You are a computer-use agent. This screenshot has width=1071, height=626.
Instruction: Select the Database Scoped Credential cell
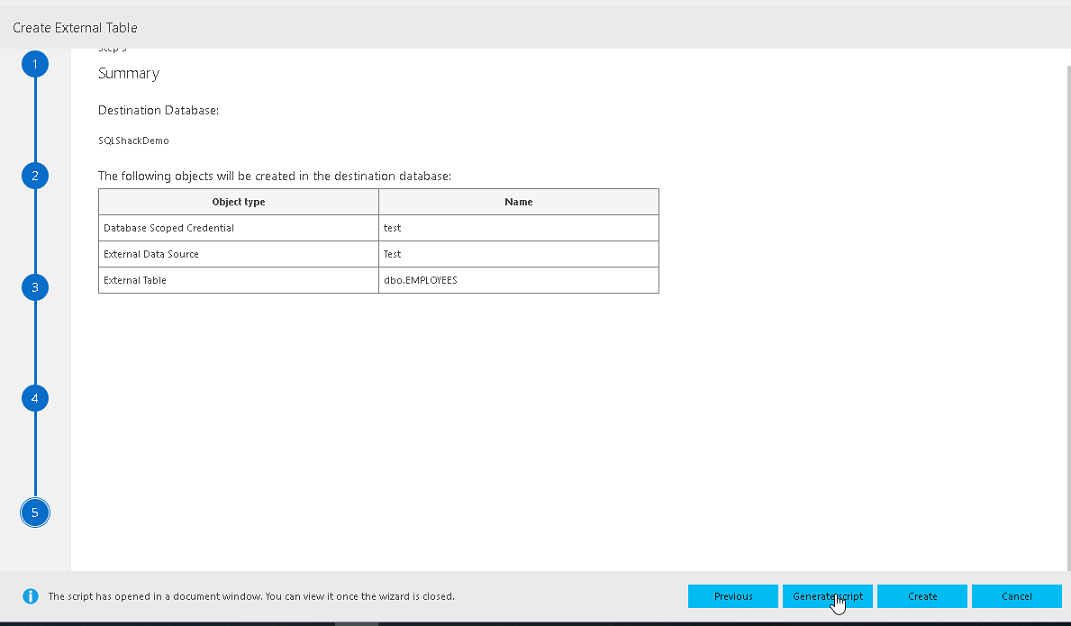click(x=238, y=228)
